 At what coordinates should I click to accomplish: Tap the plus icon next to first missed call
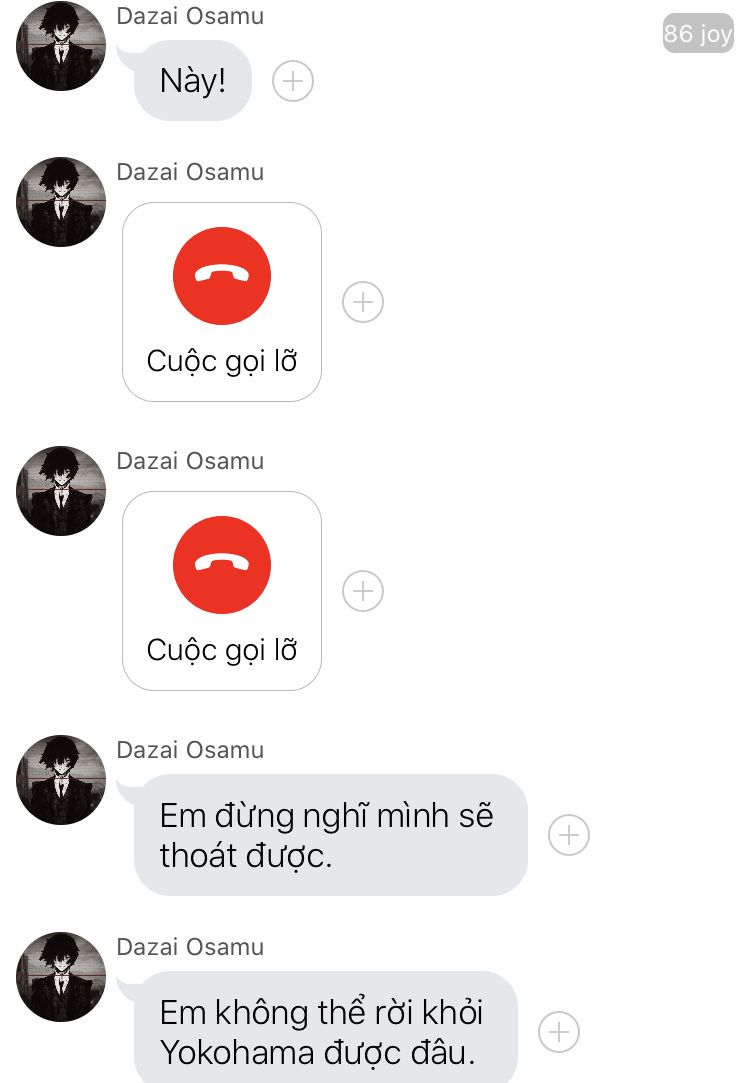click(363, 302)
